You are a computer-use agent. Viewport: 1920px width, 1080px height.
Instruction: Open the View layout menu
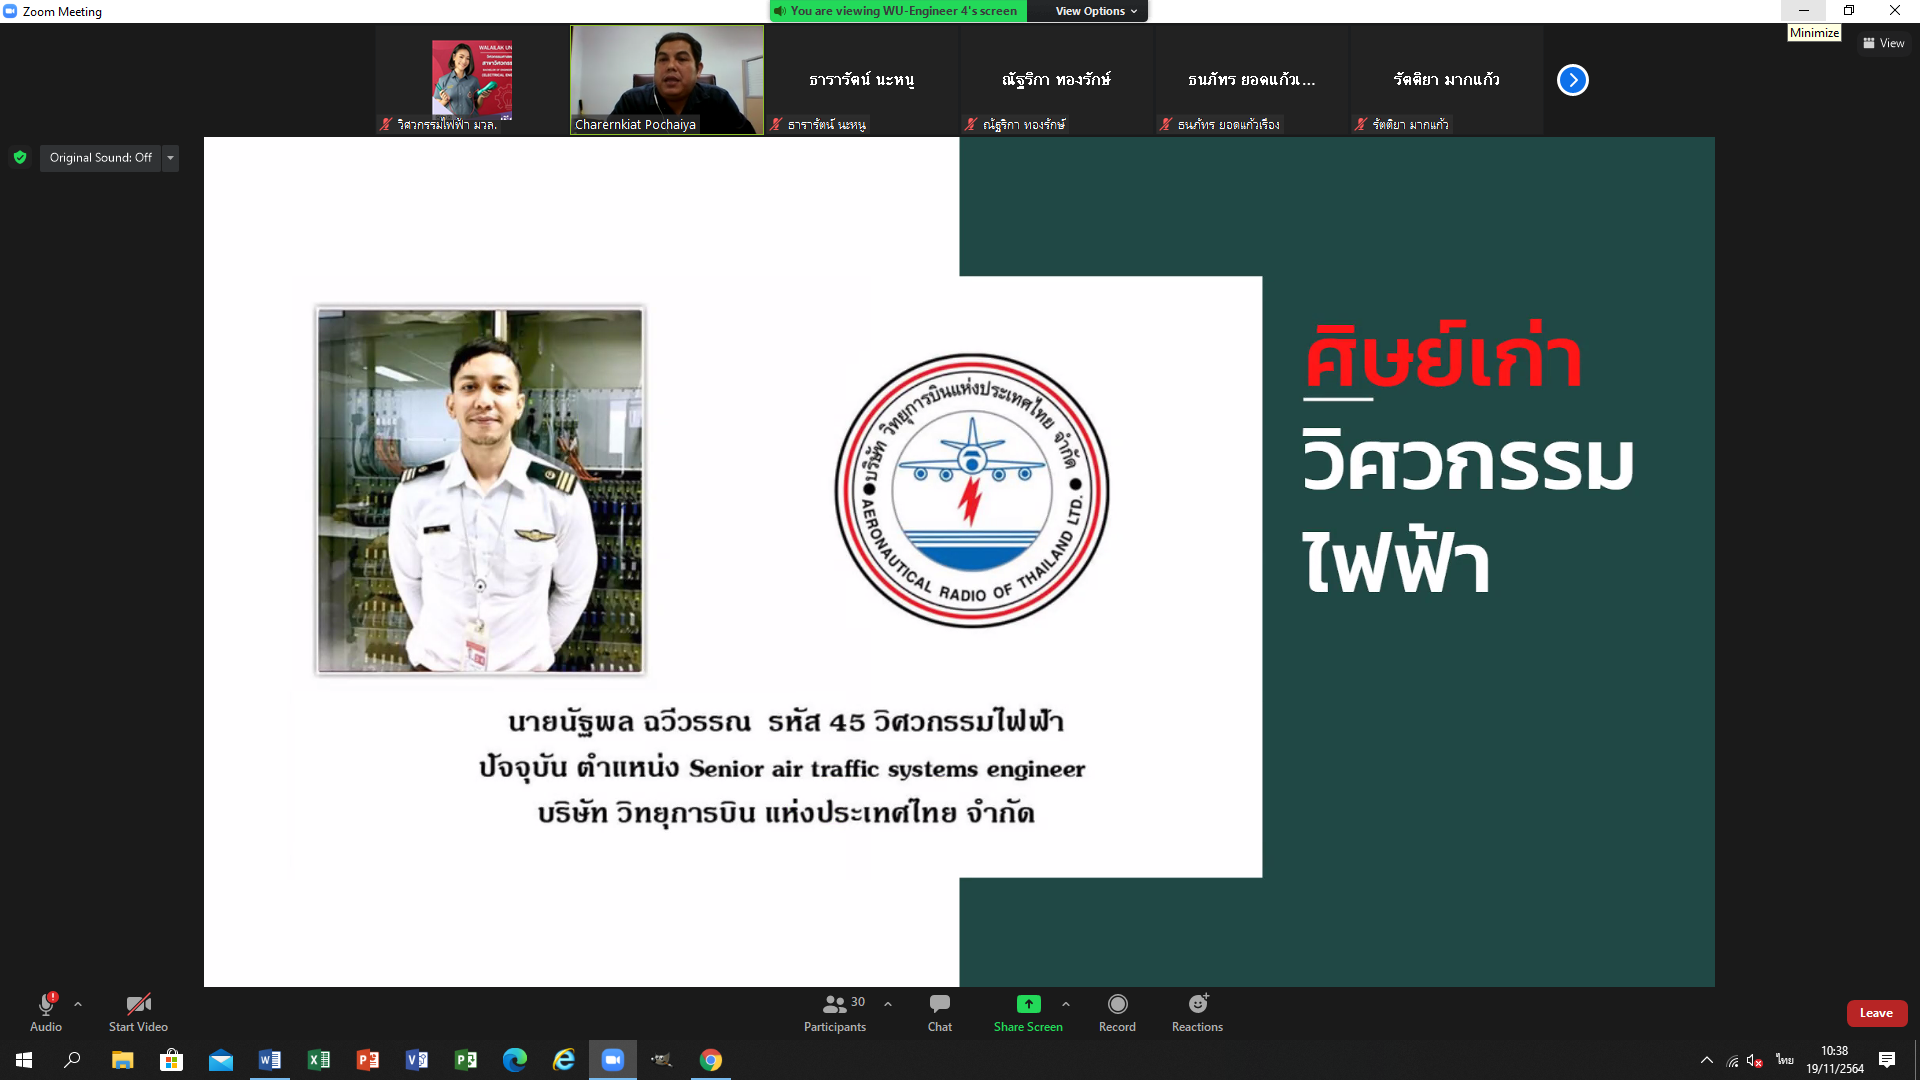pyautogui.click(x=1884, y=43)
